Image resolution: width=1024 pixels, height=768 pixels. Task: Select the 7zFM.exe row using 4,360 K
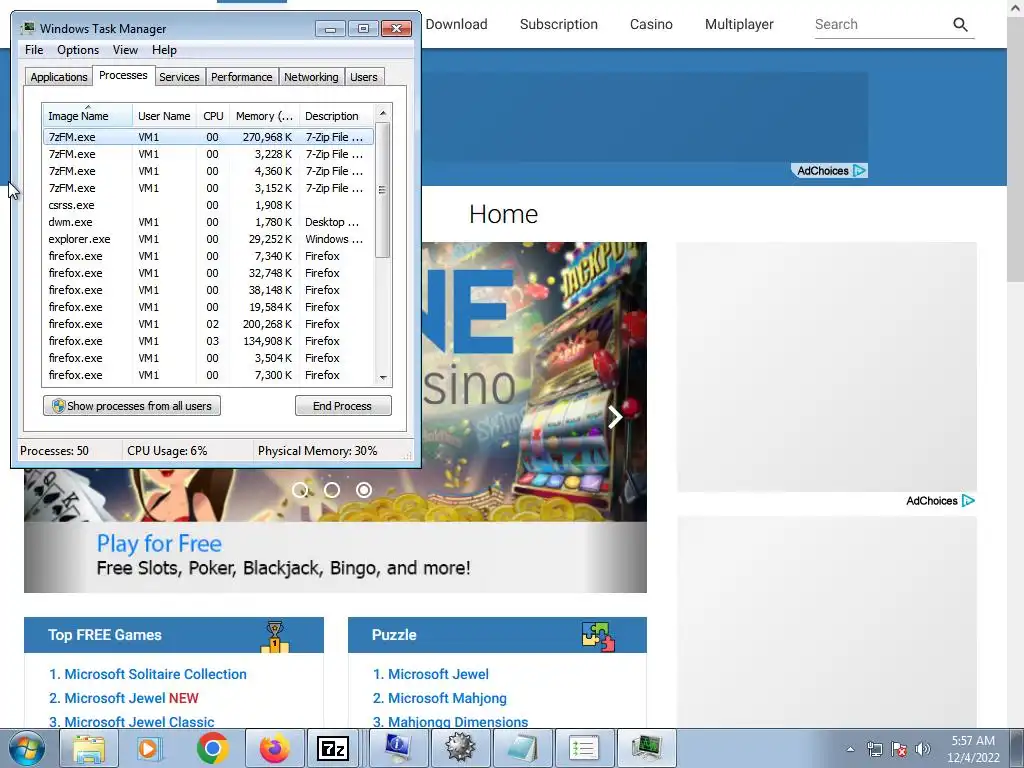click(x=208, y=171)
